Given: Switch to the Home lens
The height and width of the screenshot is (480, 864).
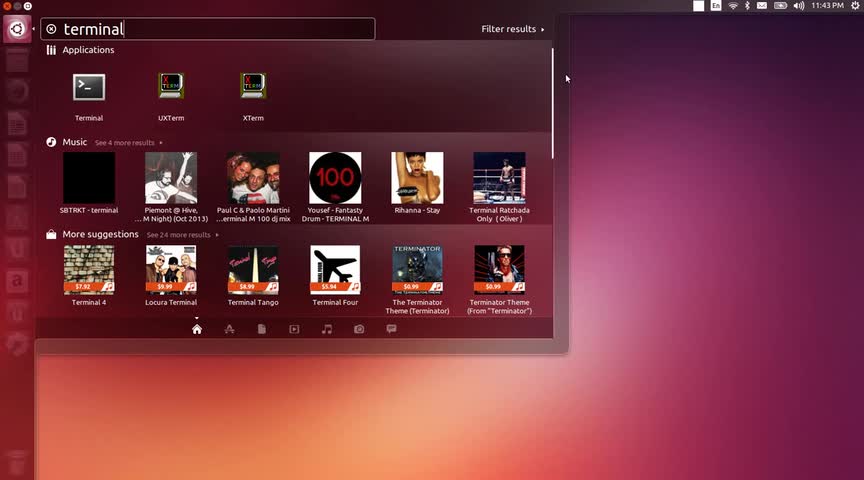Looking at the screenshot, I should click(197, 329).
